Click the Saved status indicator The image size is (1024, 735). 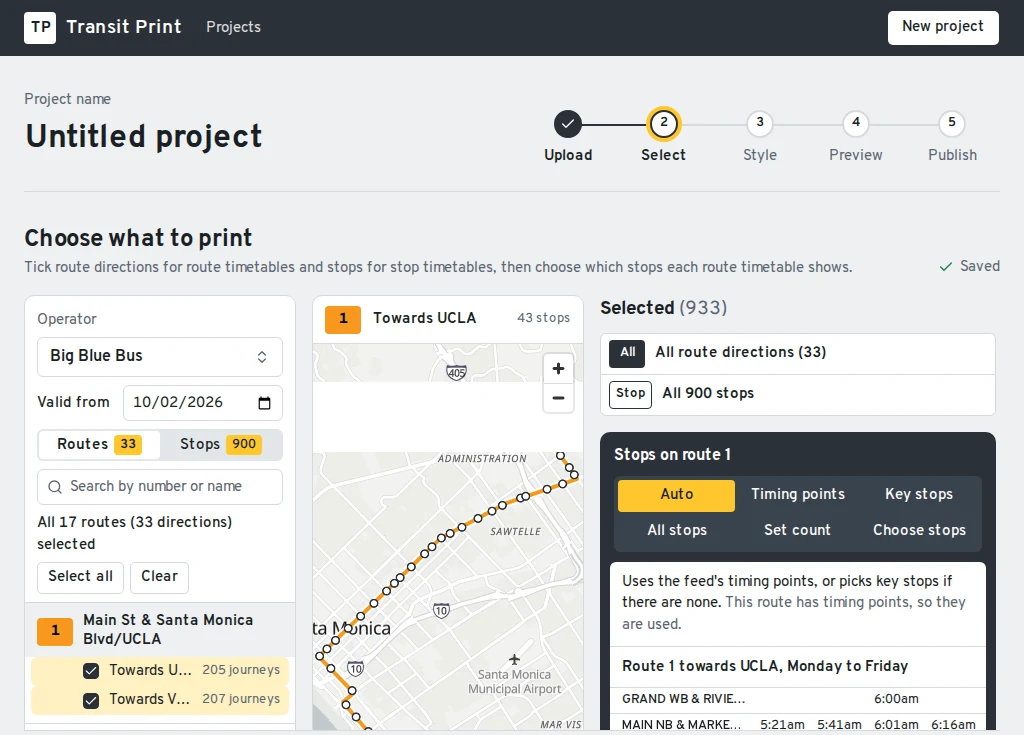pyautogui.click(x=970, y=267)
